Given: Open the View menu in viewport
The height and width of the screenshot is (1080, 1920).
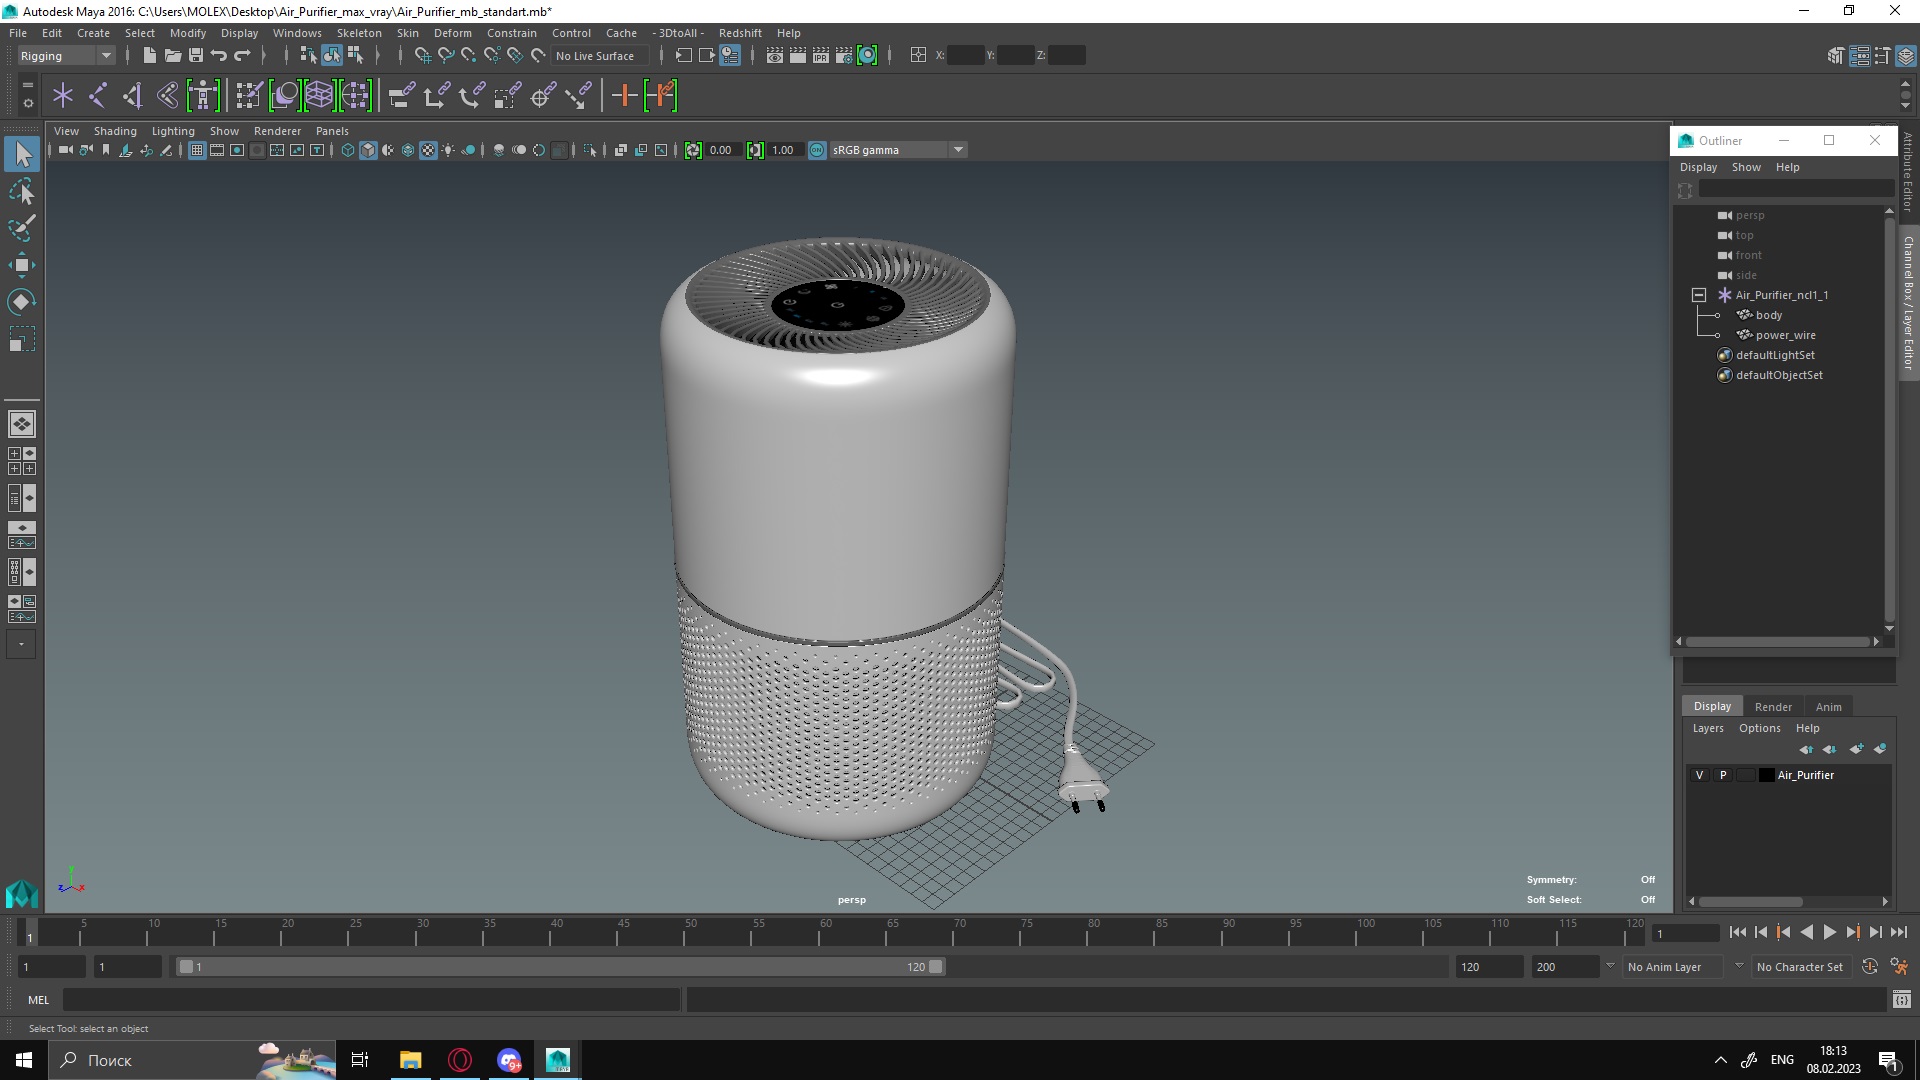Looking at the screenshot, I should (65, 129).
